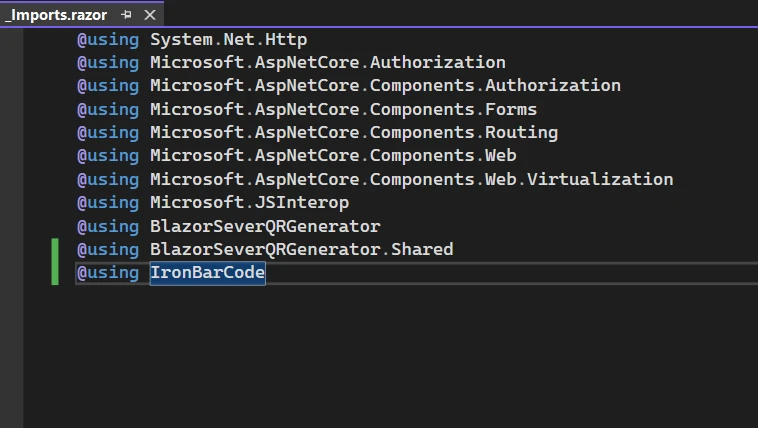Screen dimensions: 758x428
Task: Click @using keyword before Microsoft.JSInterop
Action: pos(108,203)
